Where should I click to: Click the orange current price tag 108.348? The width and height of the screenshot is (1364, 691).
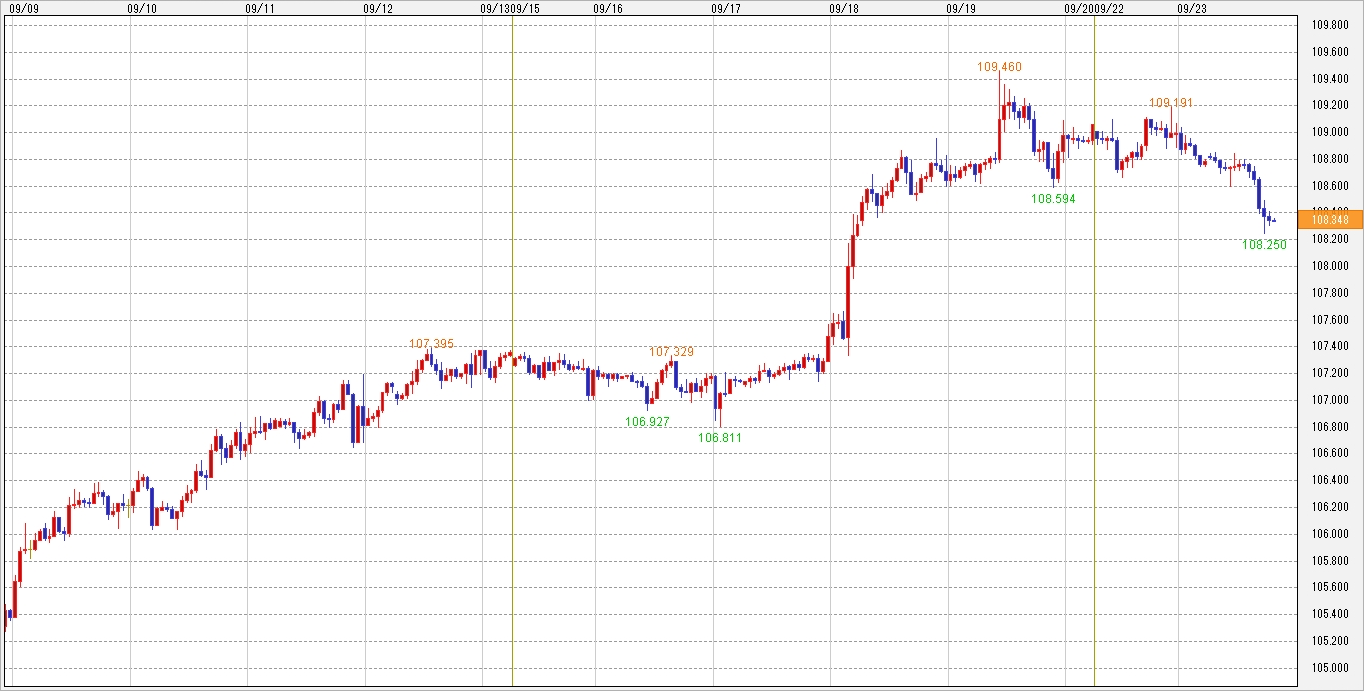[1329, 219]
